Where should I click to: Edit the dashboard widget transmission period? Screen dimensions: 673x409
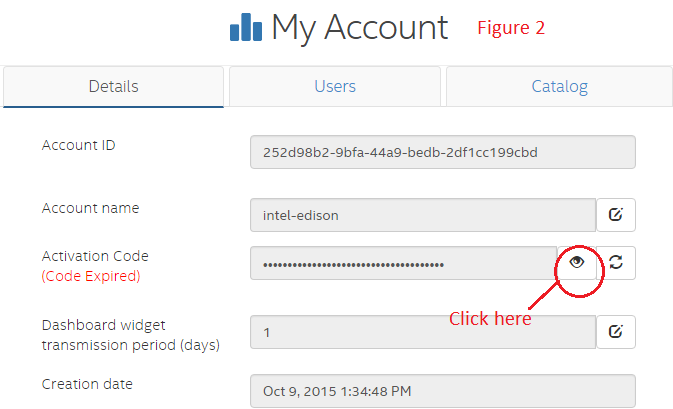click(616, 331)
